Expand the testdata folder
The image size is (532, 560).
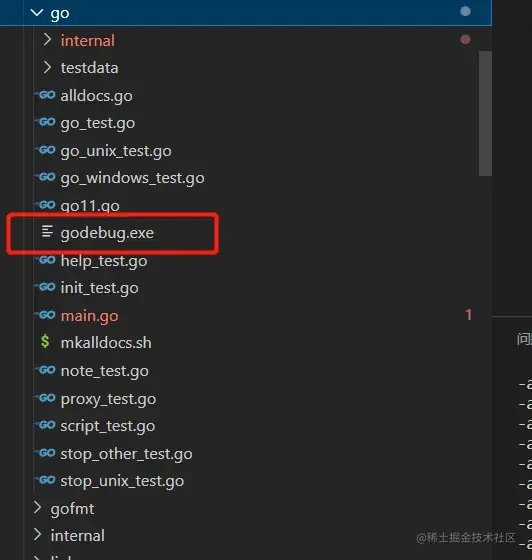[x=47, y=67]
